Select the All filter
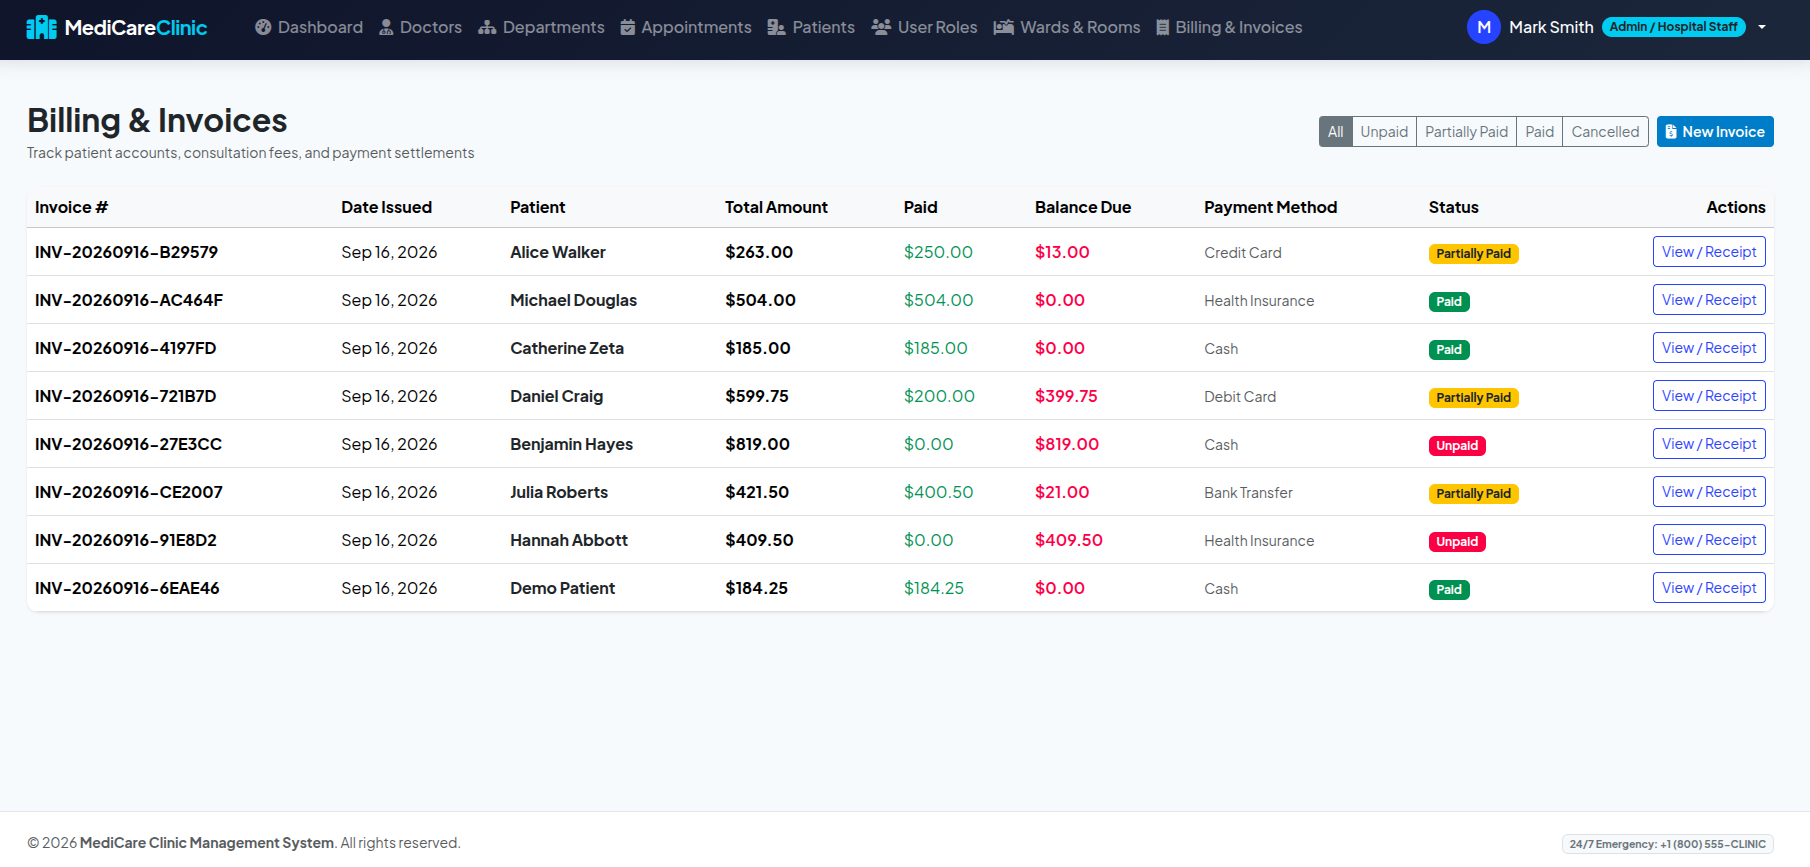The height and width of the screenshot is (867, 1810). [x=1335, y=131]
